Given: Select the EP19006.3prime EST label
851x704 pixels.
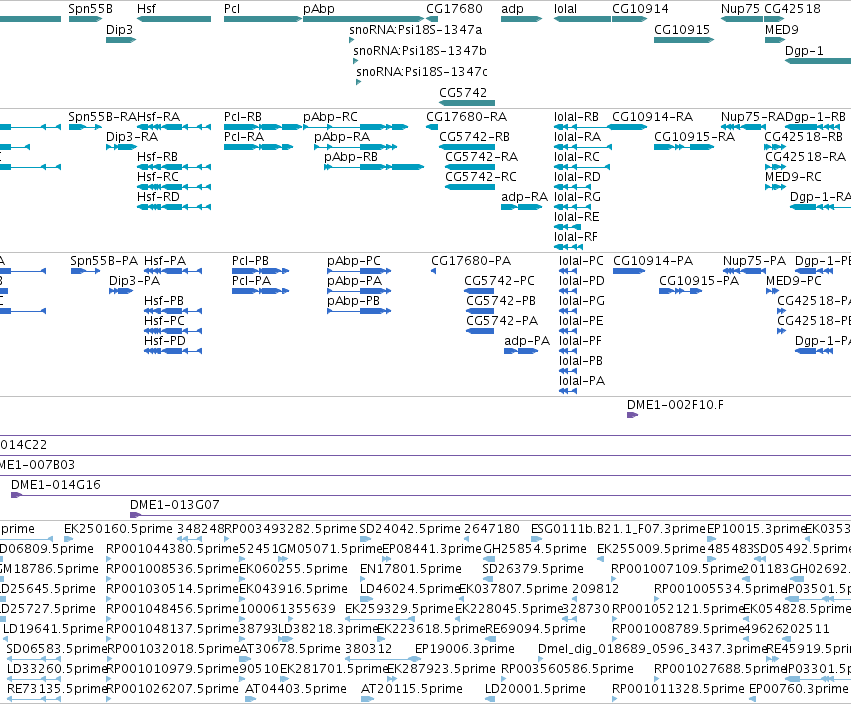Looking at the screenshot, I should click(465, 649).
